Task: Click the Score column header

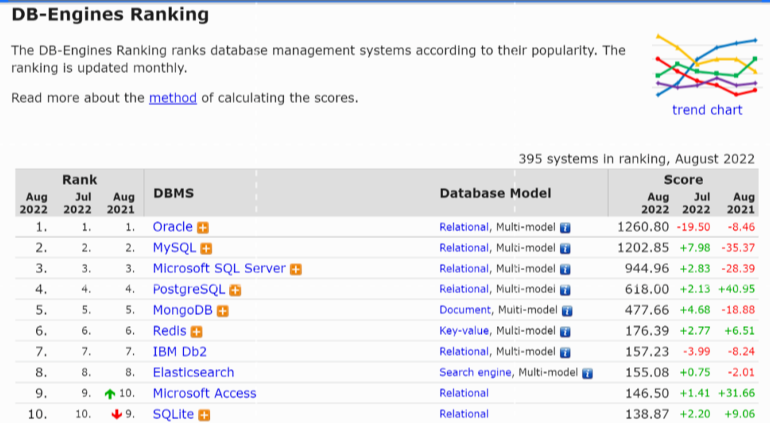Action: 683,180
